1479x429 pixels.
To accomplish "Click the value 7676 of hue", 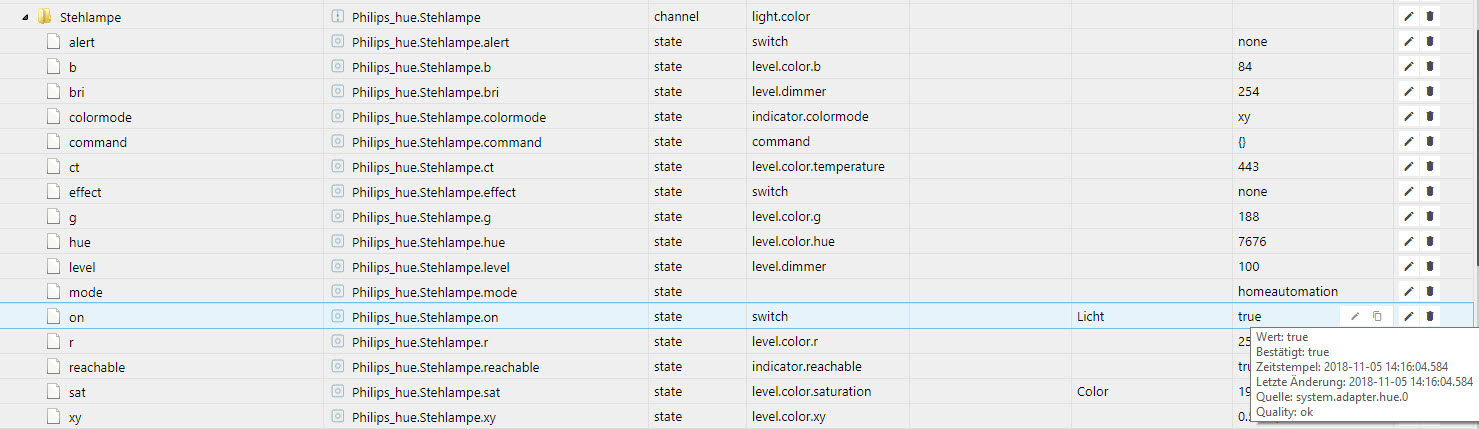I will pyautogui.click(x=1252, y=242).
